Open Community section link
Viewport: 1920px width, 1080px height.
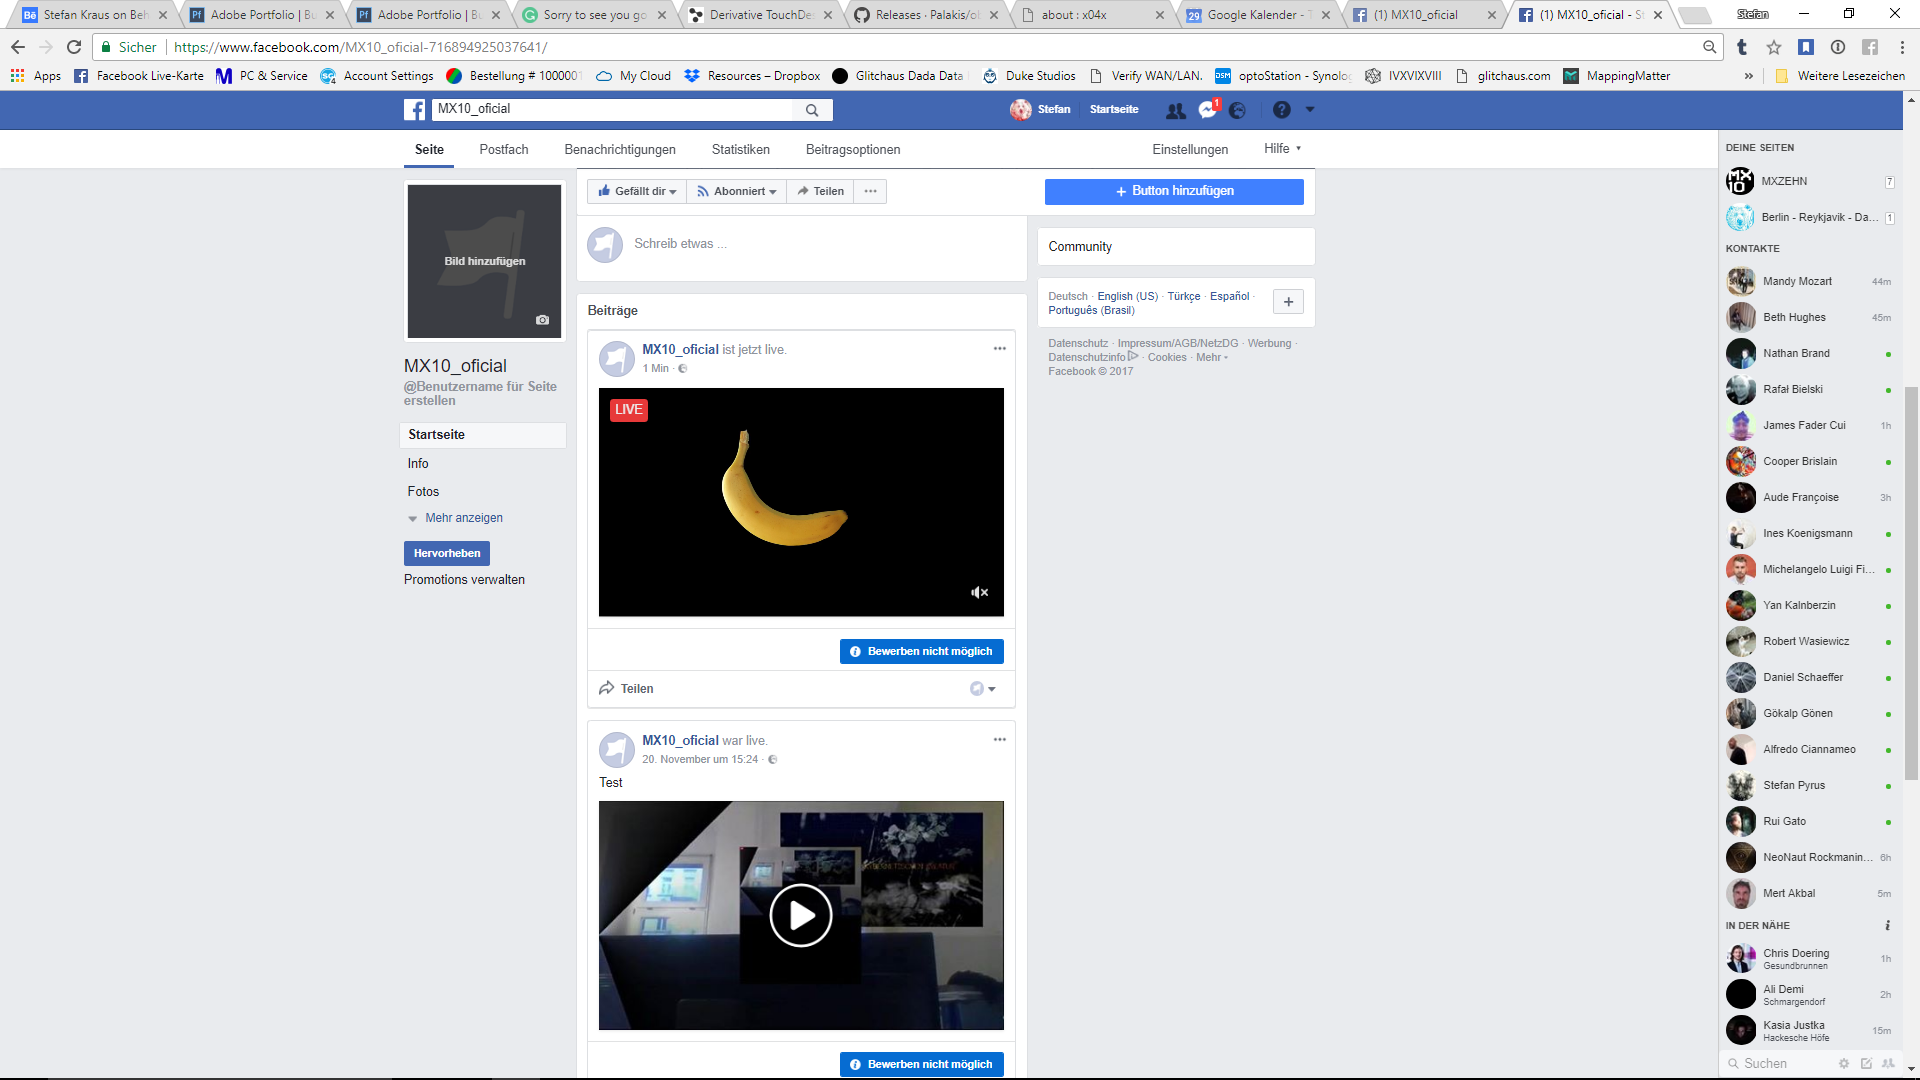1080,247
